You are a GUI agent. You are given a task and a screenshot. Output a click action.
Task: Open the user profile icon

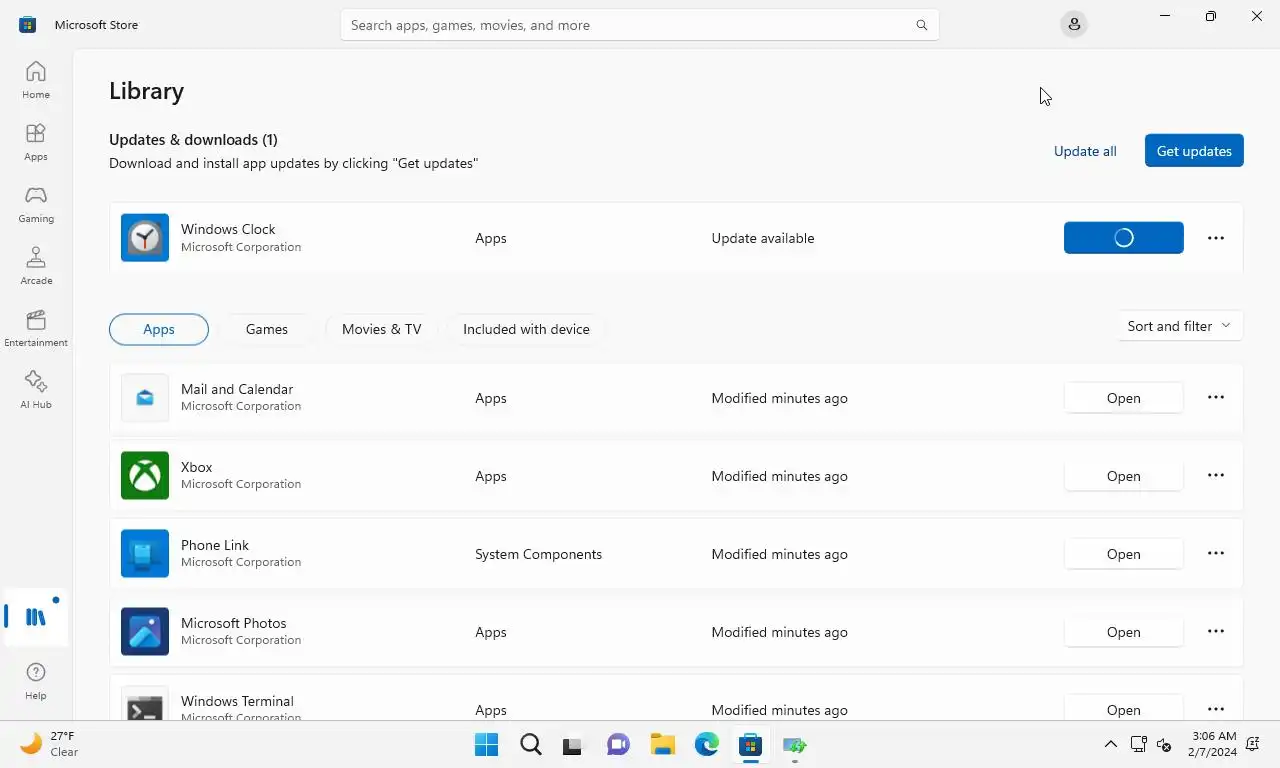click(x=1074, y=25)
